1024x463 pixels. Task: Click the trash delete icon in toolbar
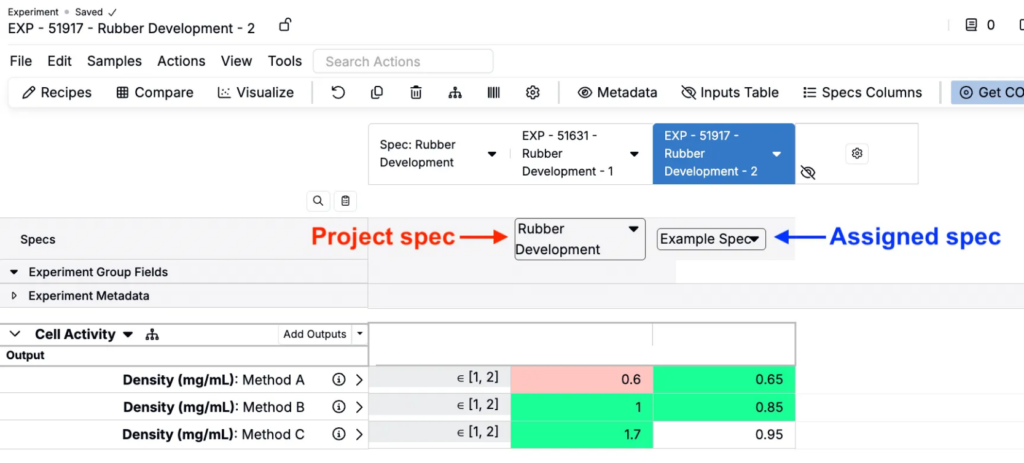[x=416, y=93]
